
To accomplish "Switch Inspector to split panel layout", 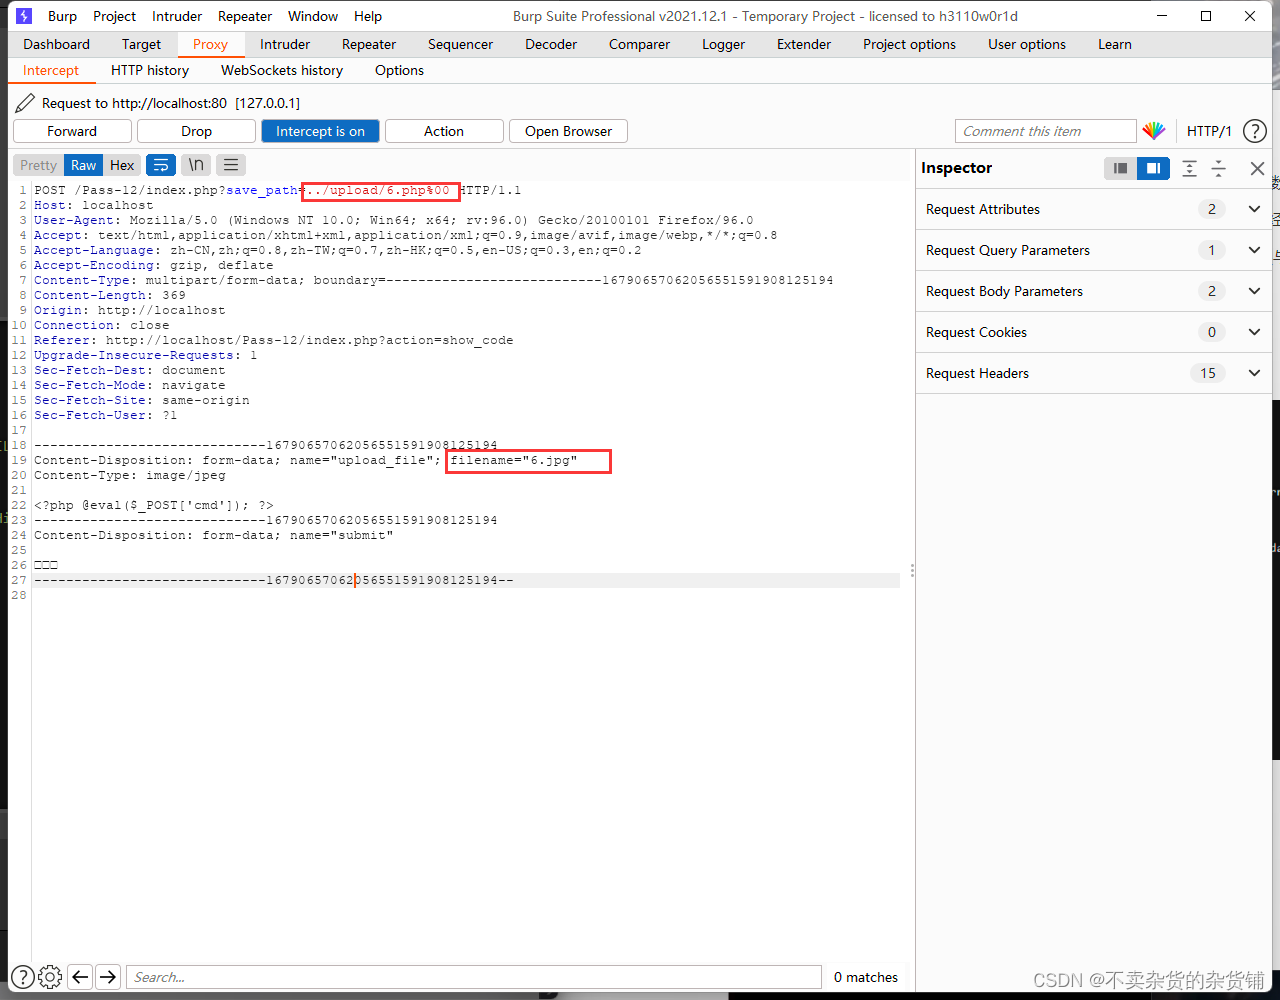I will point(1153,168).
